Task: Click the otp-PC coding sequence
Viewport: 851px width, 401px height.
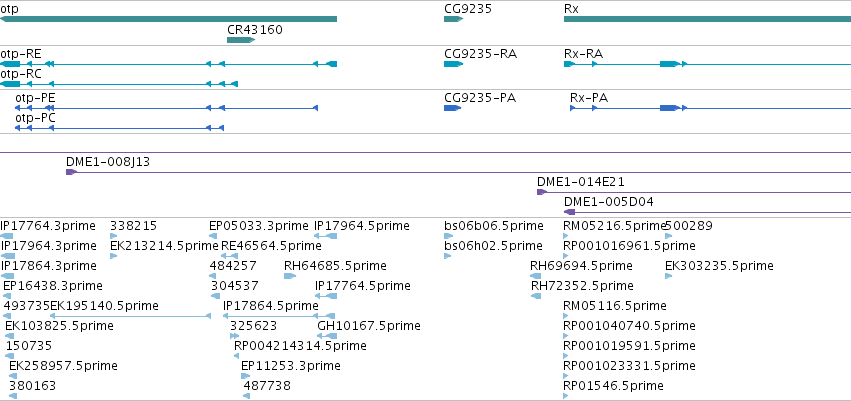Action: (119, 128)
